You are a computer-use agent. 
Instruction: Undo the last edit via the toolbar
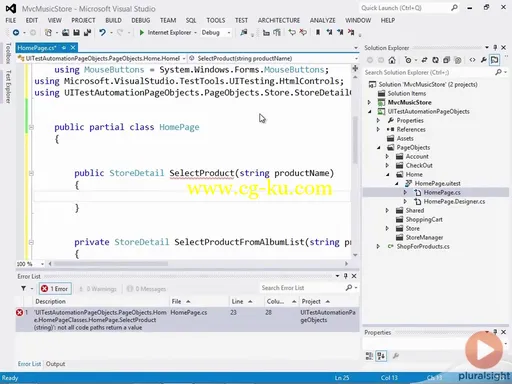tap(102, 32)
